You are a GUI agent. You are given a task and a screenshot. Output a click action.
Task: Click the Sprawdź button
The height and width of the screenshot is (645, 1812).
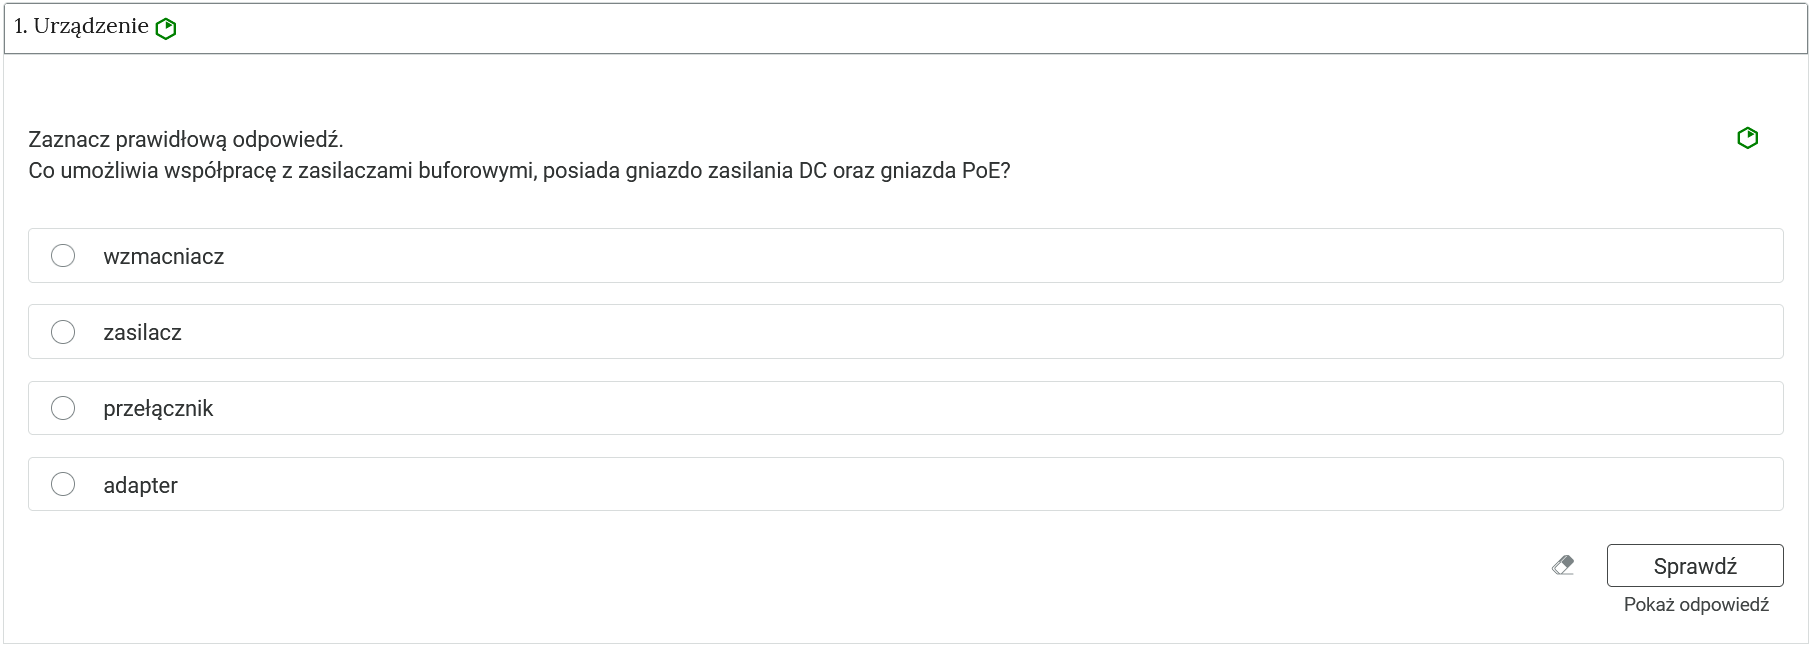coord(1695,565)
